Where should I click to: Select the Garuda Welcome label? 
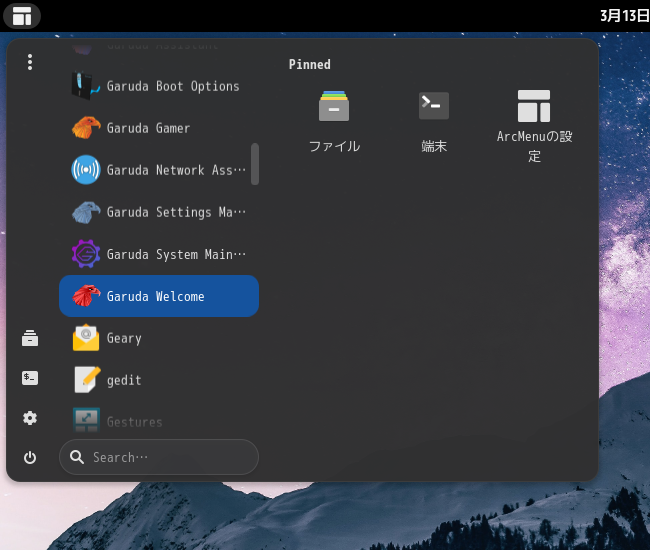155,296
